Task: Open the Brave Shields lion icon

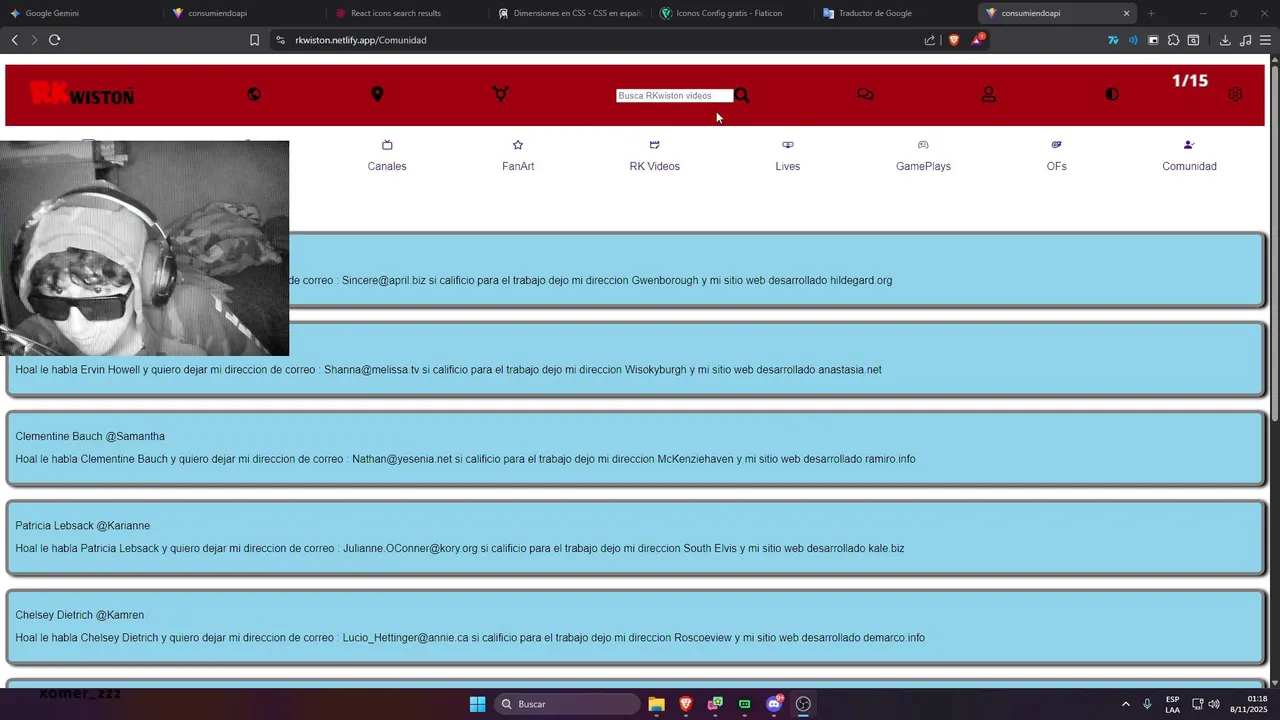Action: pos(954,40)
